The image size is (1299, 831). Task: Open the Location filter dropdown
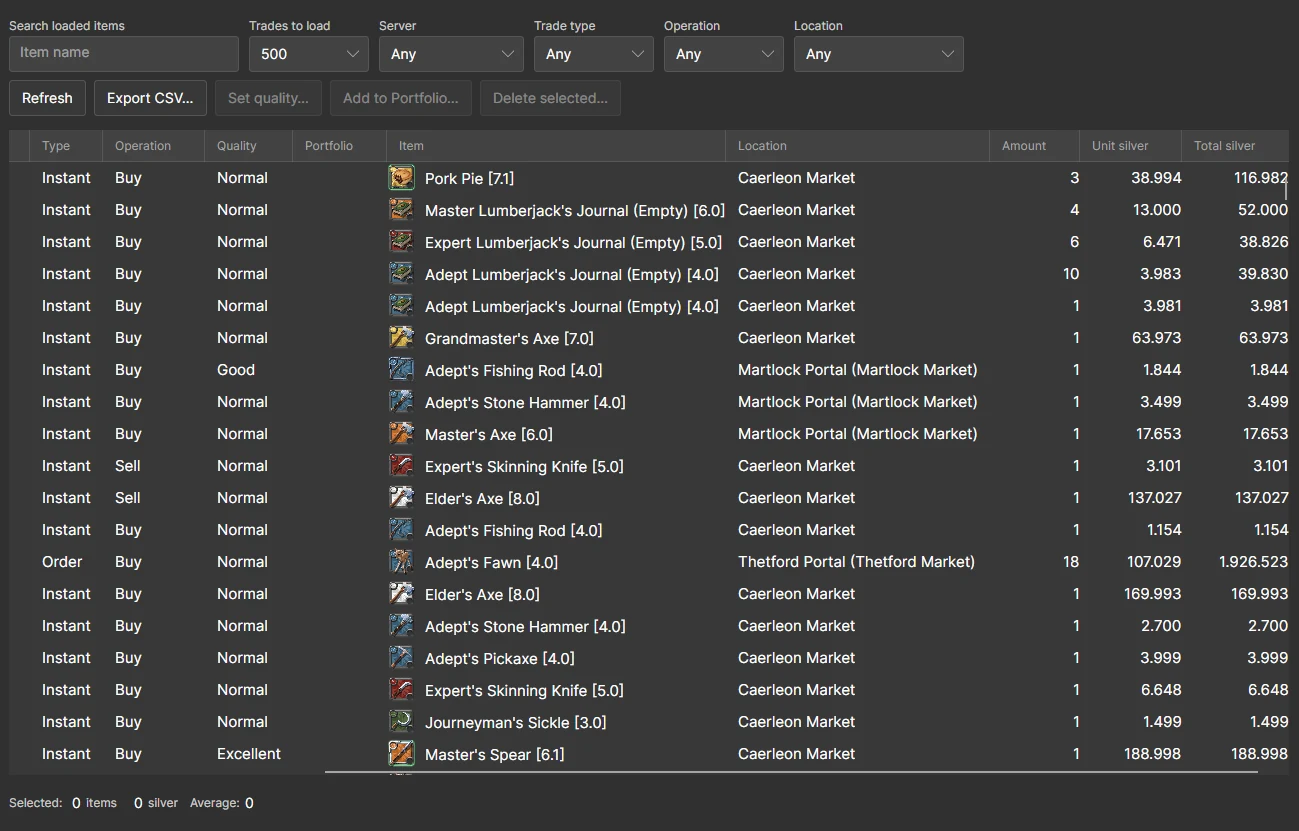tap(879, 54)
